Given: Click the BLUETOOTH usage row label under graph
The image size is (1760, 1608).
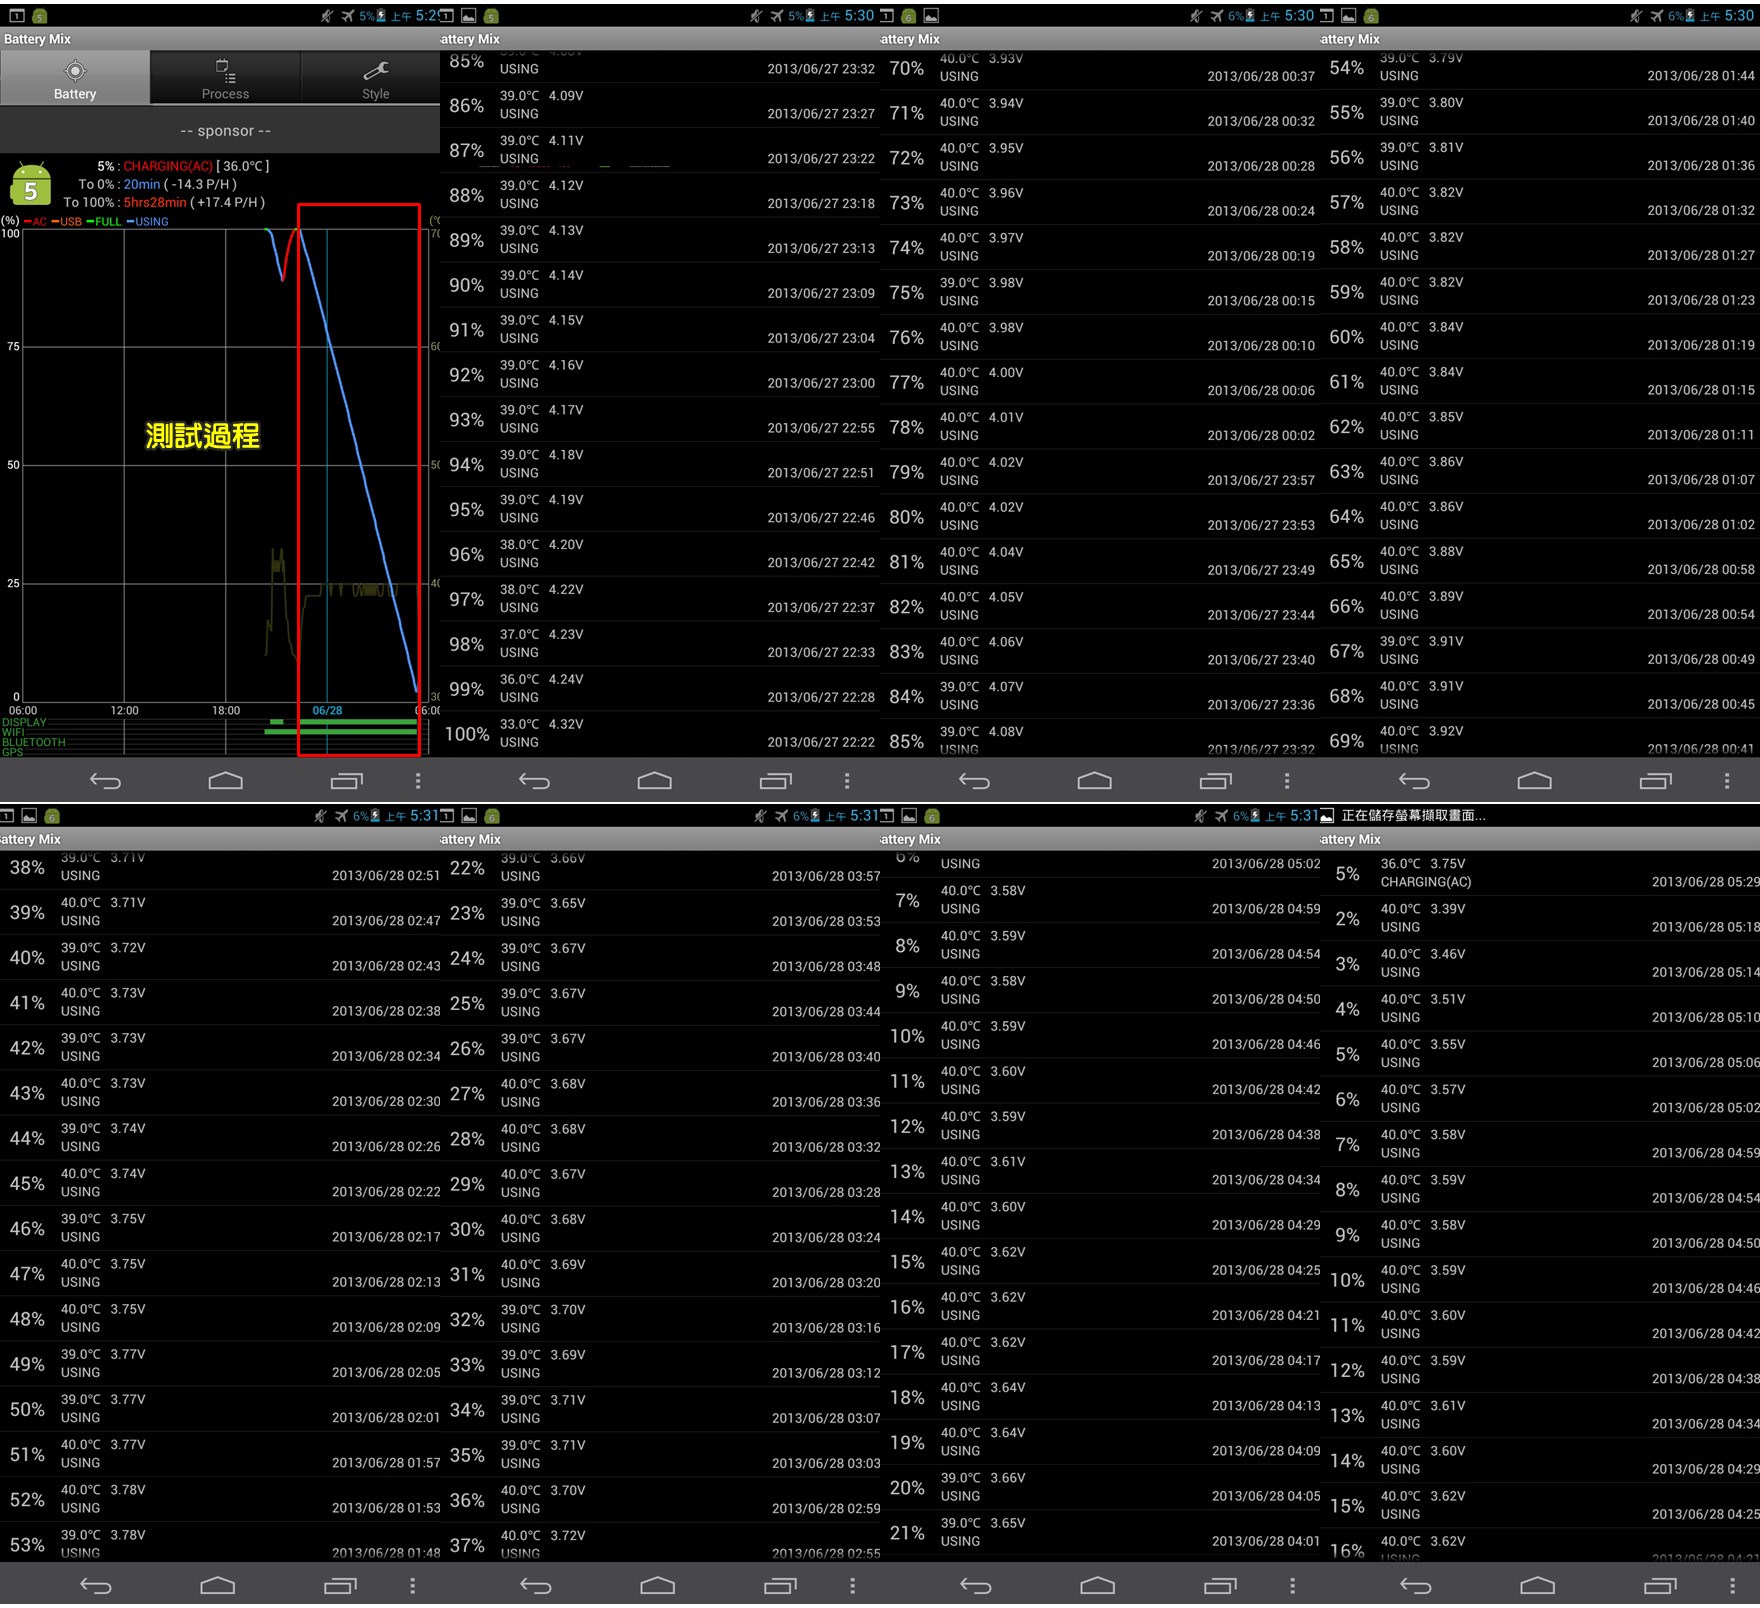Looking at the screenshot, I should point(34,742).
